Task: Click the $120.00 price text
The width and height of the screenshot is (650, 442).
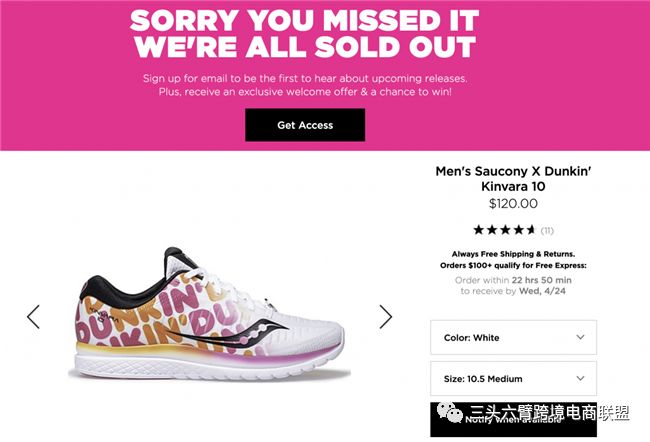Action: point(512,203)
